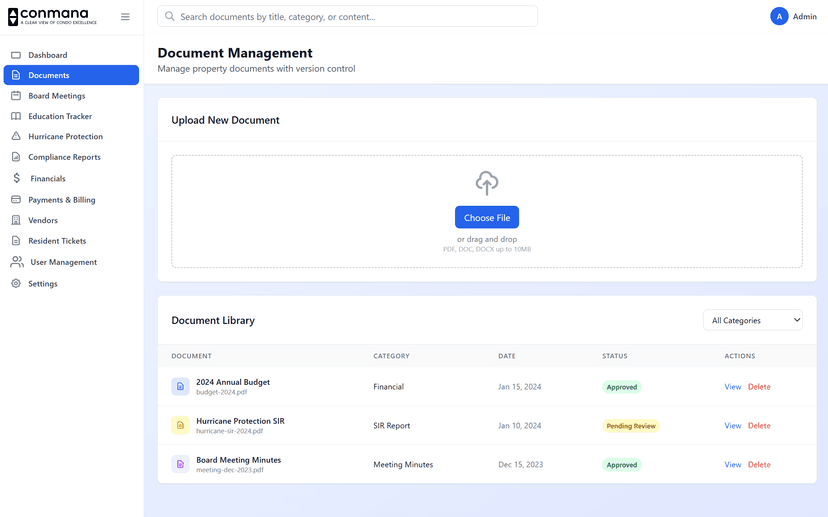828x517 pixels.
Task: Click the Admin avatar icon
Action: tap(779, 16)
